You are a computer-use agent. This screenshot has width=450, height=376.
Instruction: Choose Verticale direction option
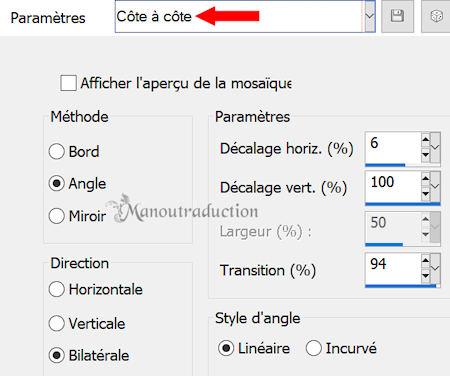56,323
